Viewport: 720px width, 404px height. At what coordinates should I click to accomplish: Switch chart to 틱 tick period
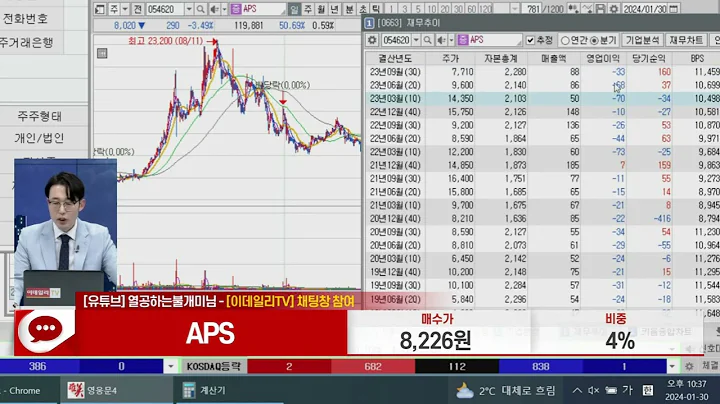[x=376, y=9]
